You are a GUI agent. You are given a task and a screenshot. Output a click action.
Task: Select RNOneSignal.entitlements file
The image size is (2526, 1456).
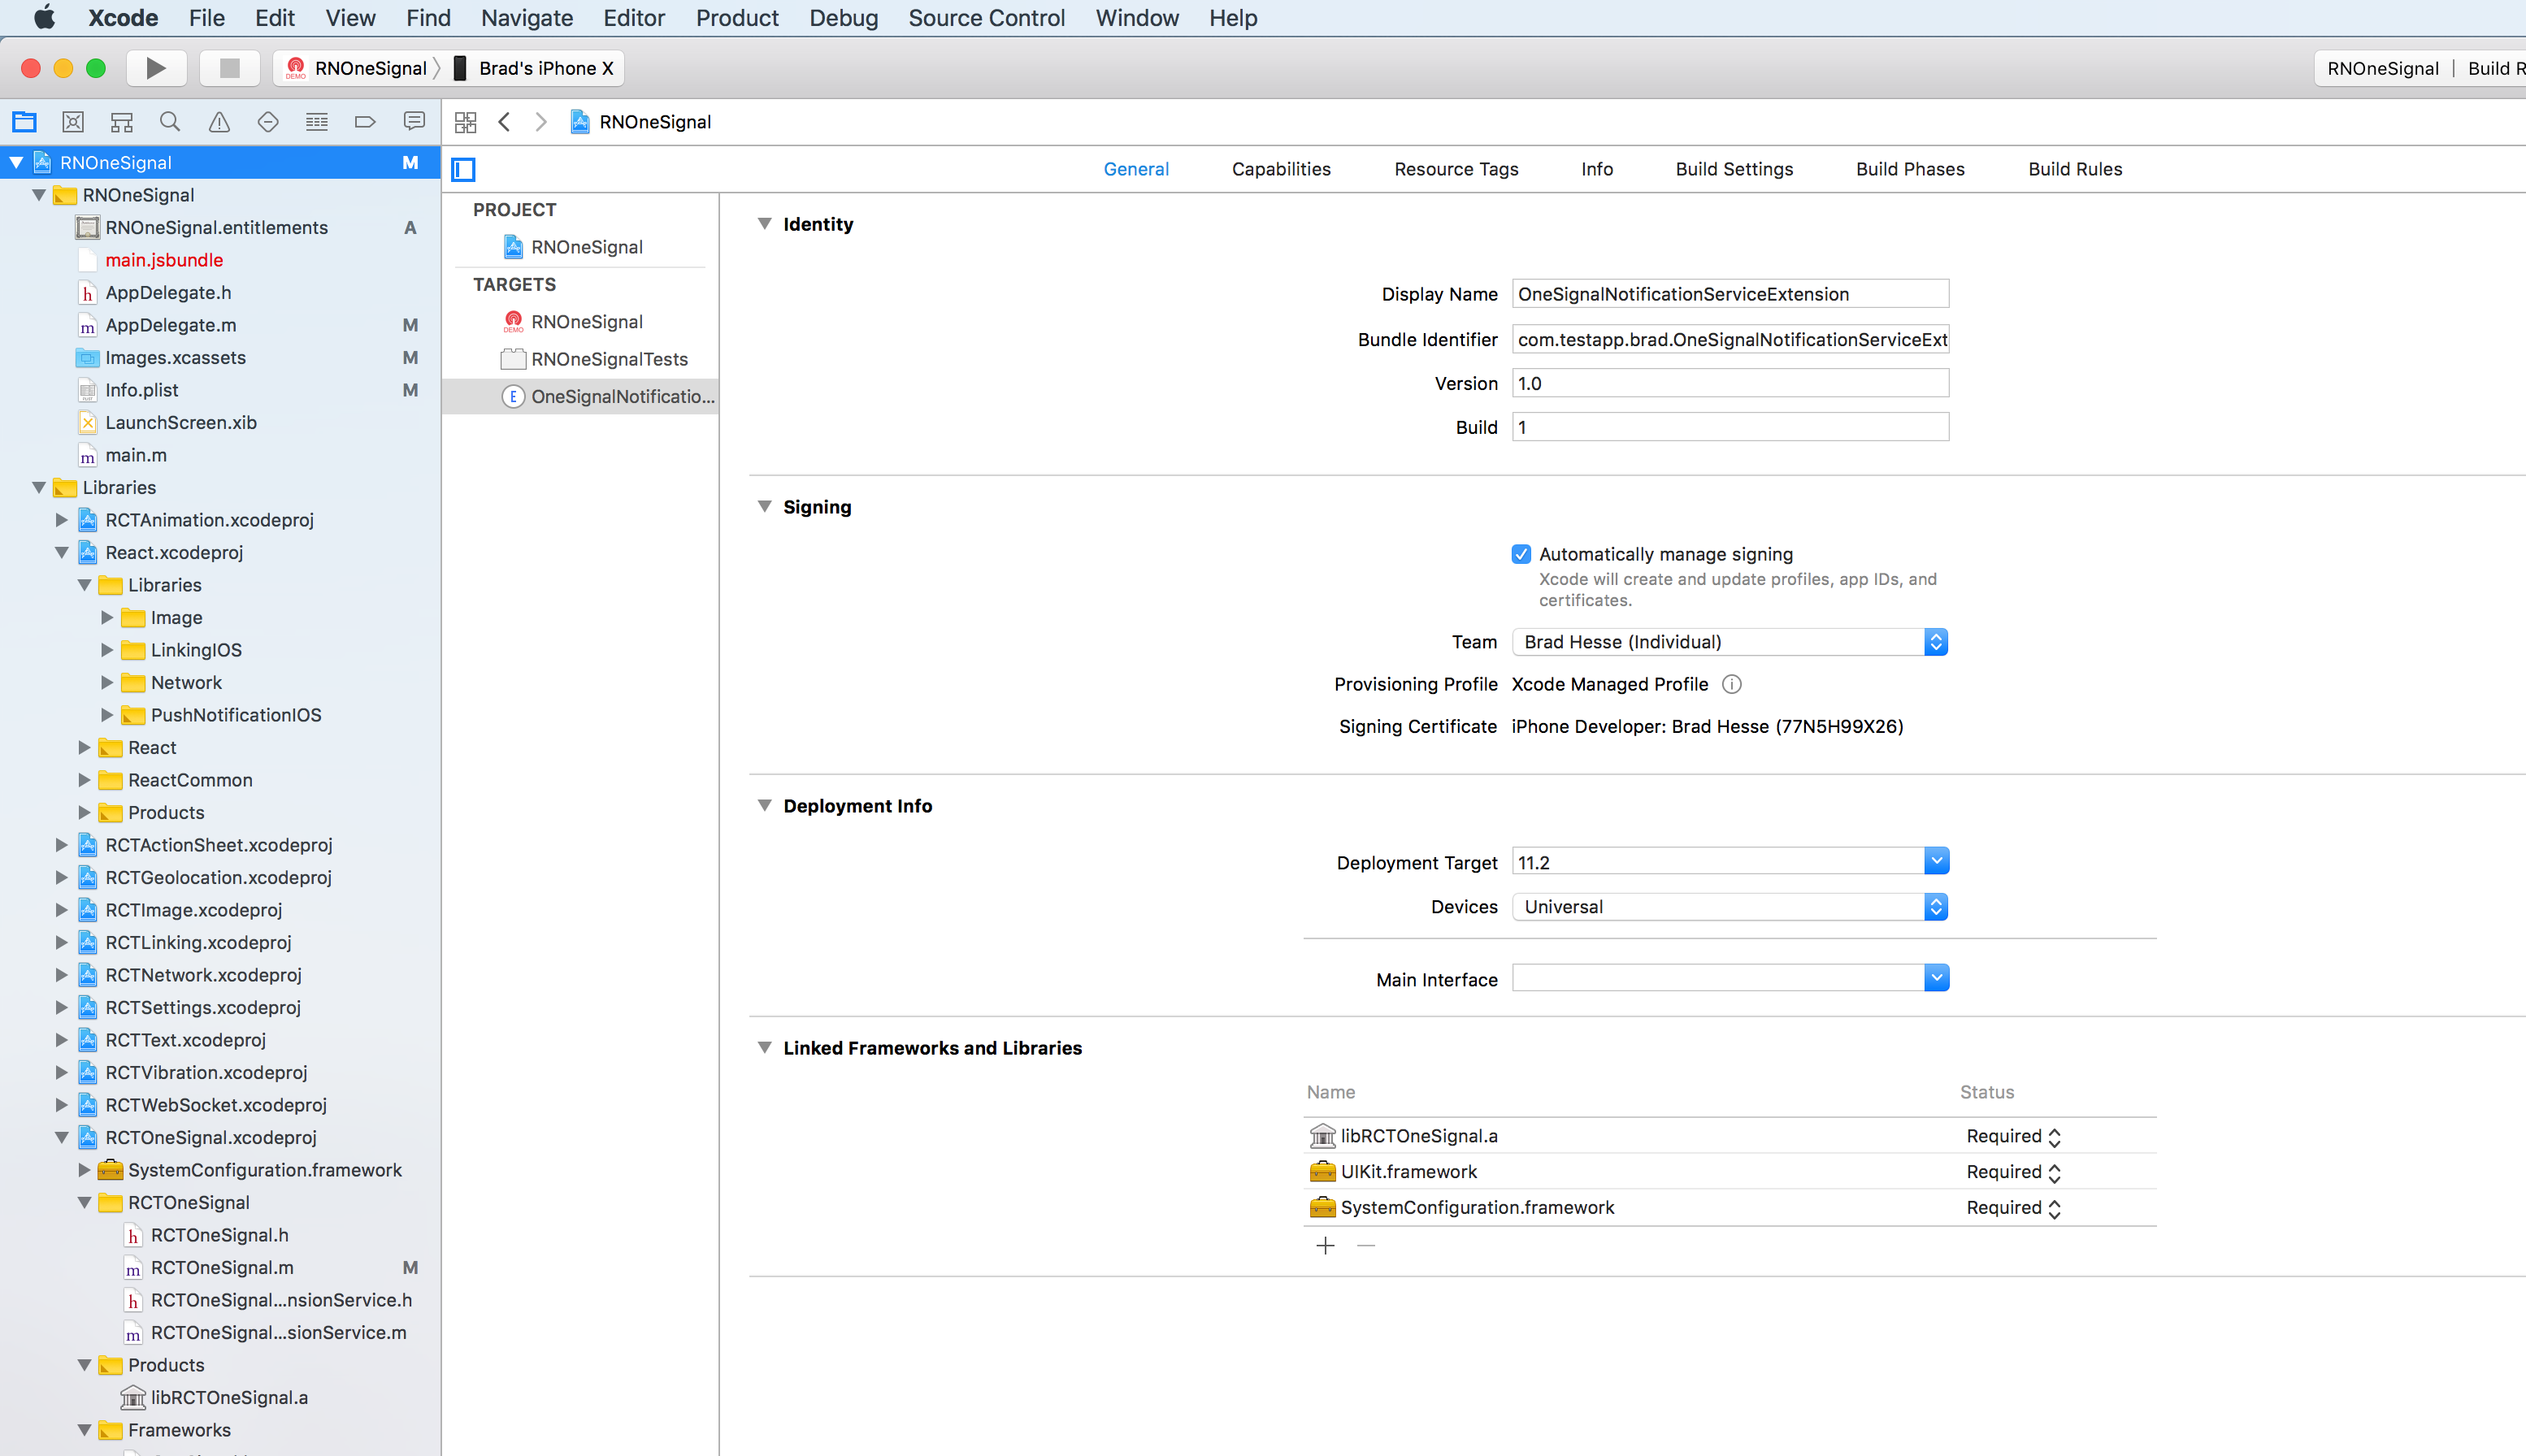(216, 227)
